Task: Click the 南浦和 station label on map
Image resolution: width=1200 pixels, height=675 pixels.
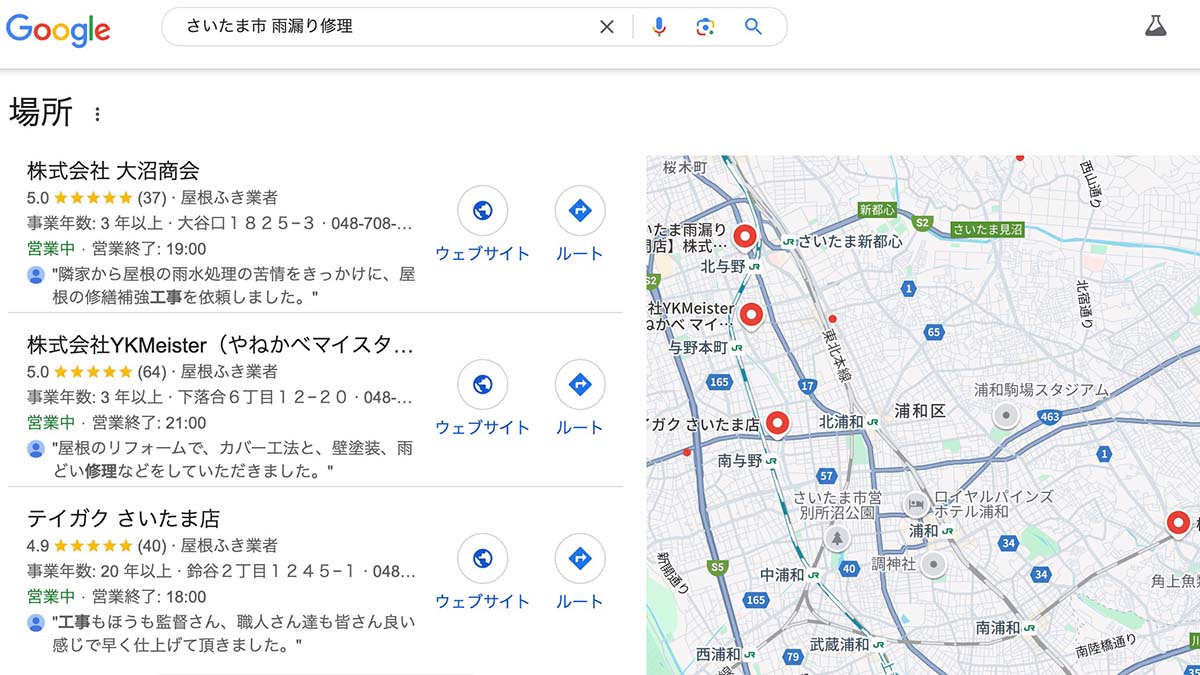Action: [x=998, y=628]
